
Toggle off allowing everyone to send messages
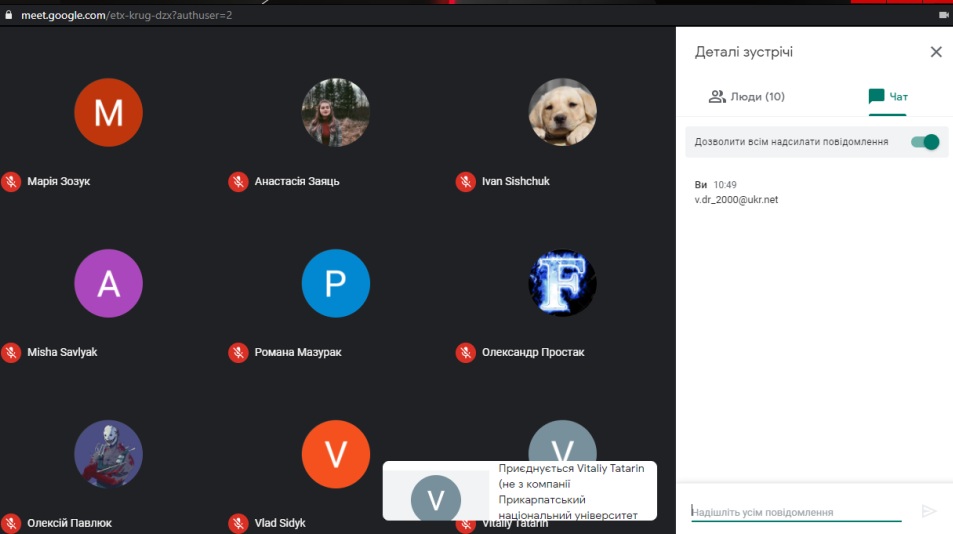[925, 142]
